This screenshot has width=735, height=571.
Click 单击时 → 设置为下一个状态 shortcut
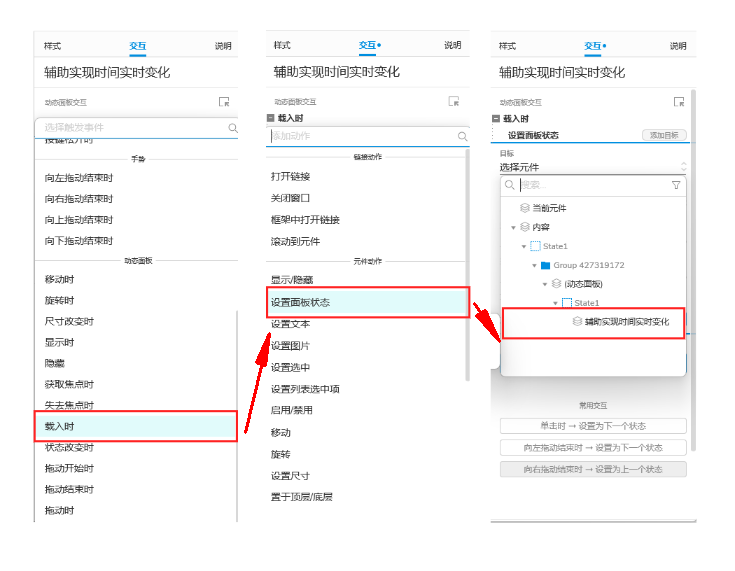(x=593, y=426)
